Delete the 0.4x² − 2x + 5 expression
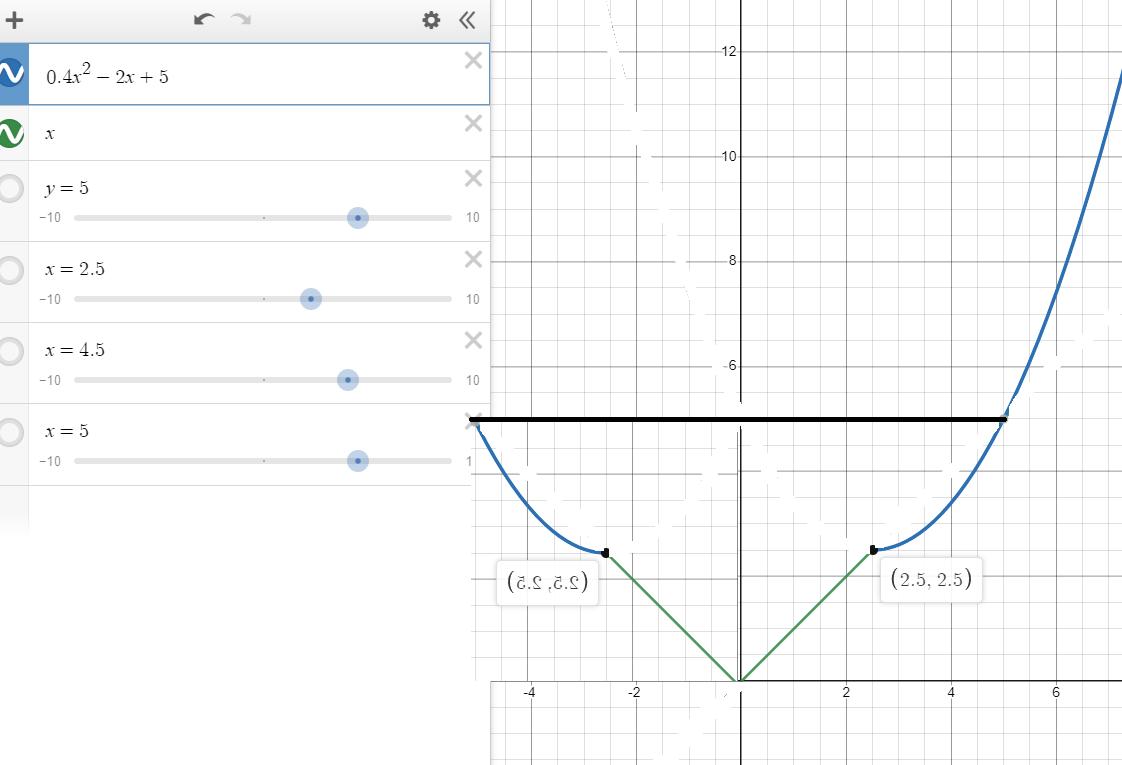This screenshot has height=765, width=1122. point(473,61)
